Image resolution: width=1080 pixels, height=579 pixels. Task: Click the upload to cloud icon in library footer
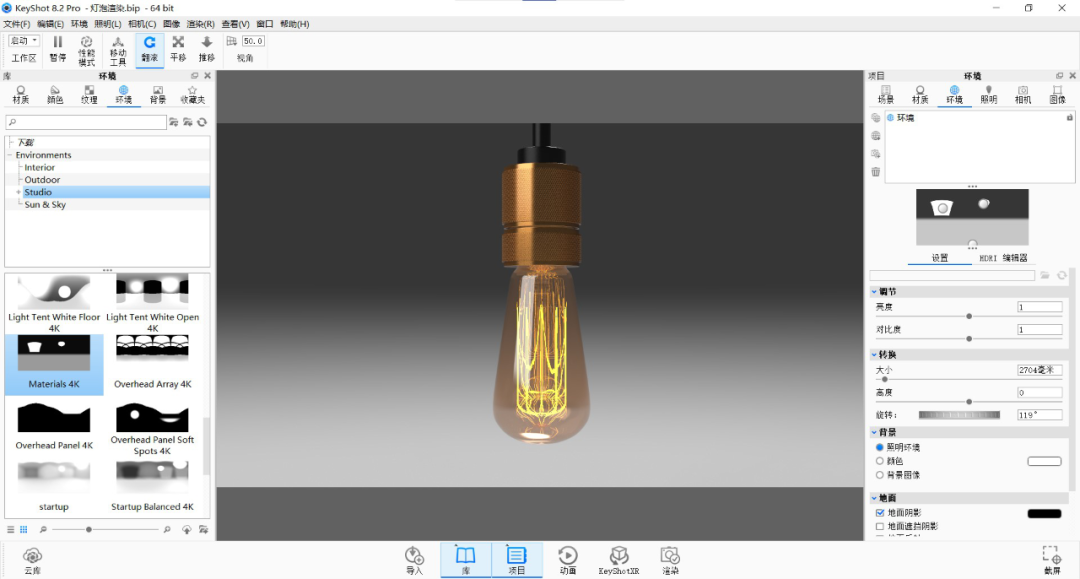(187, 529)
